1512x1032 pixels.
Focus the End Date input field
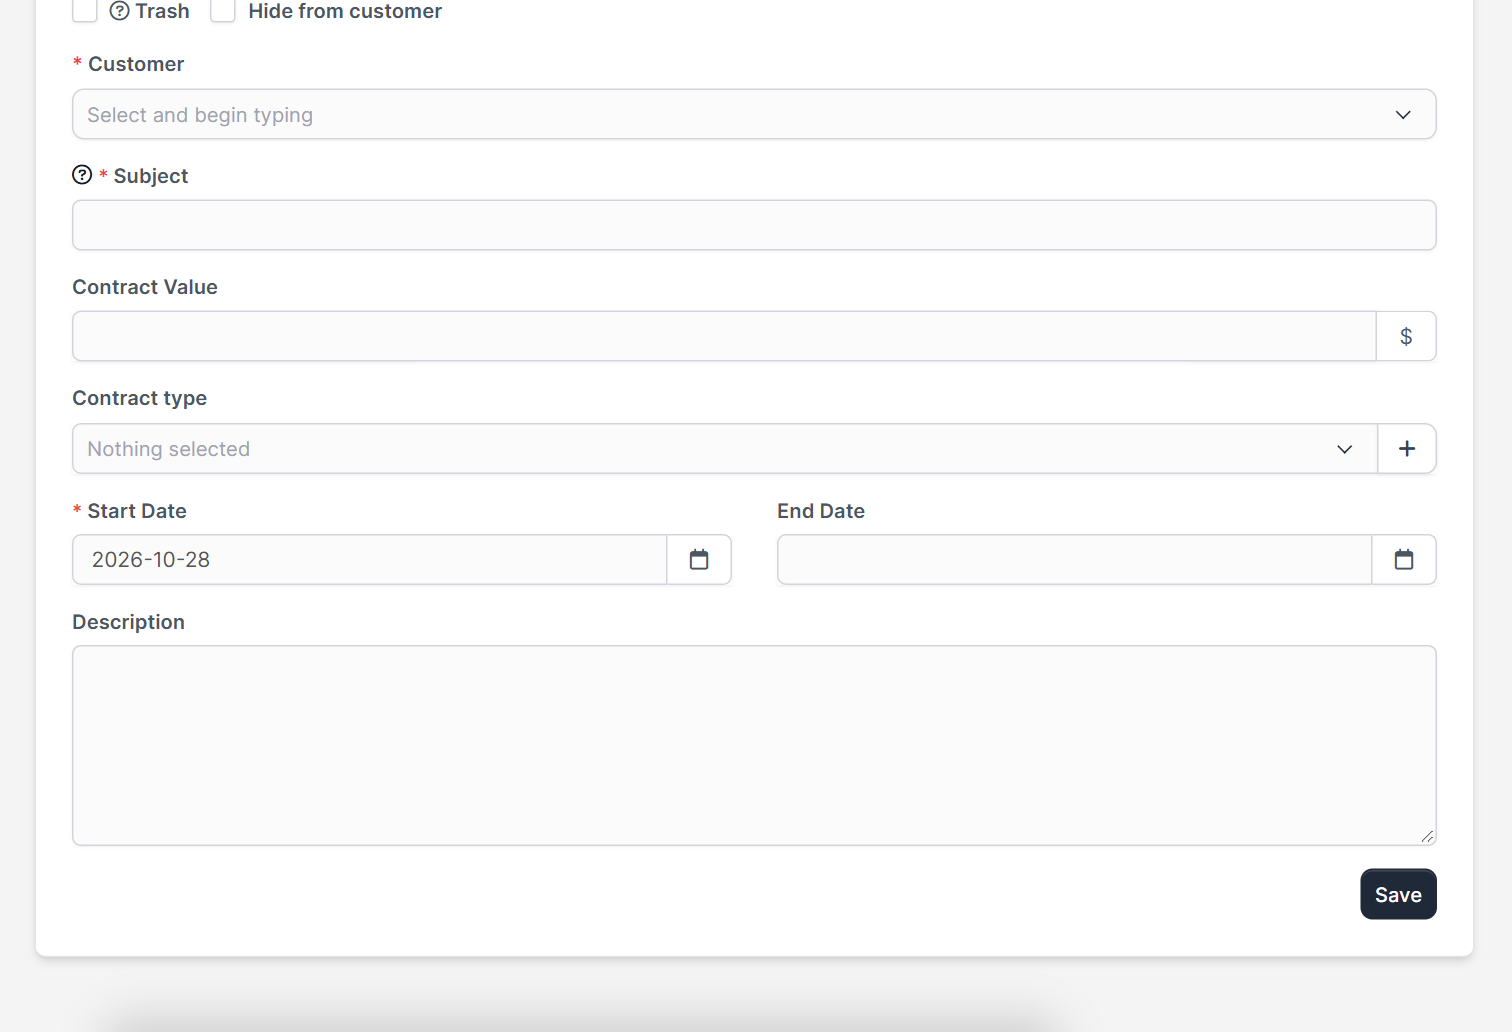tap(1075, 560)
